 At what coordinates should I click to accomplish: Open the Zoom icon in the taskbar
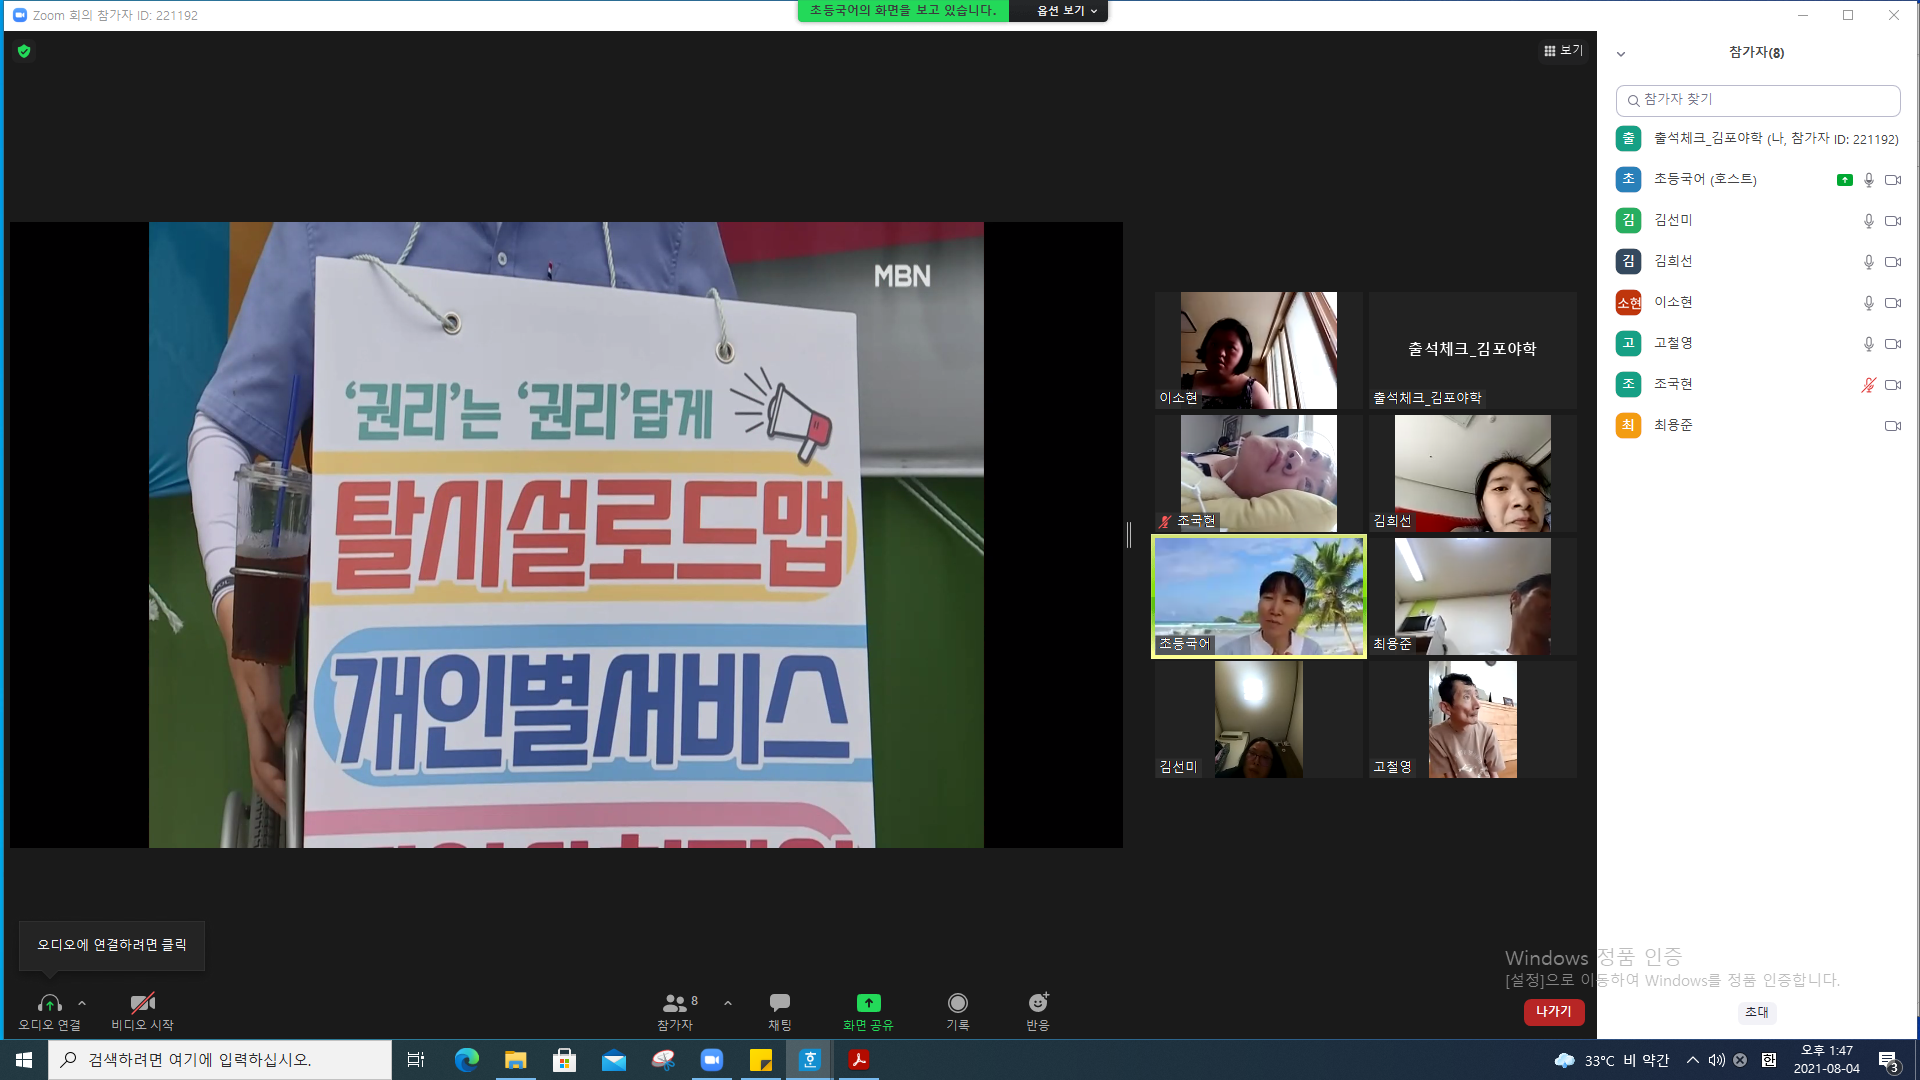712,1060
